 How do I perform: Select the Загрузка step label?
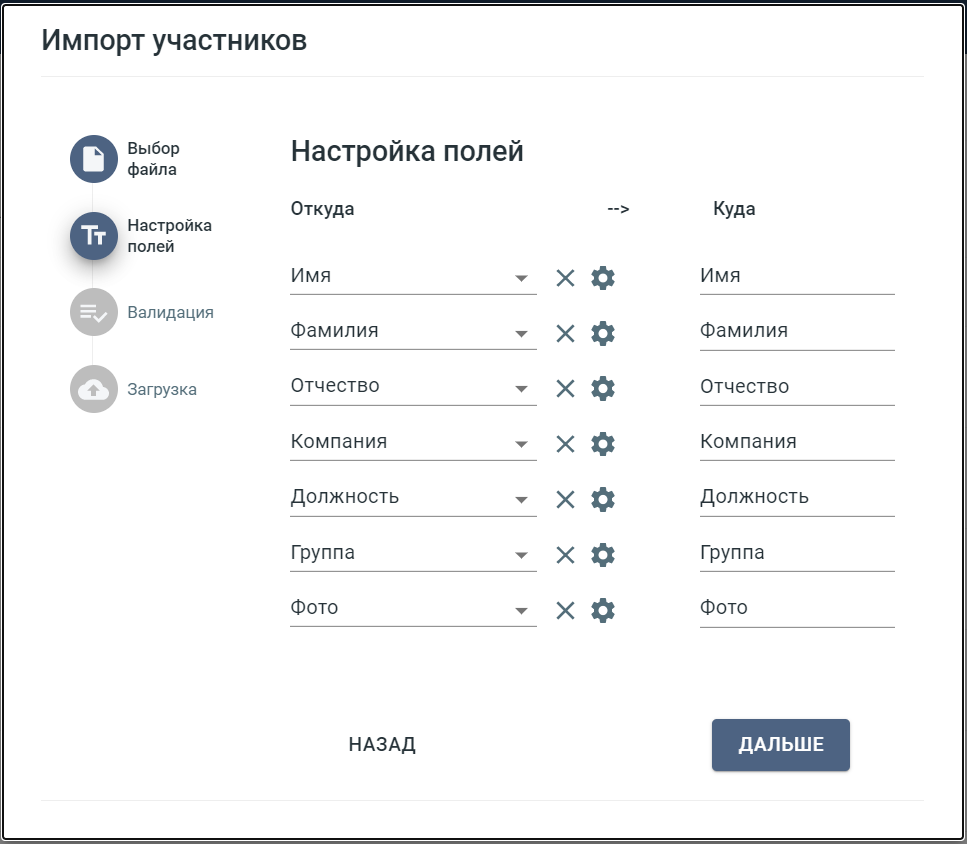coord(162,390)
